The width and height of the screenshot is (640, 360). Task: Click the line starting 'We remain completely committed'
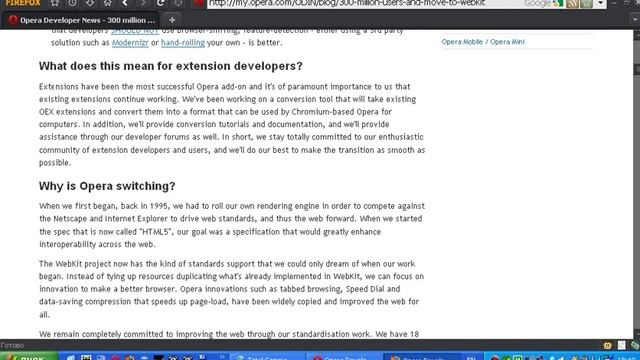point(229,334)
